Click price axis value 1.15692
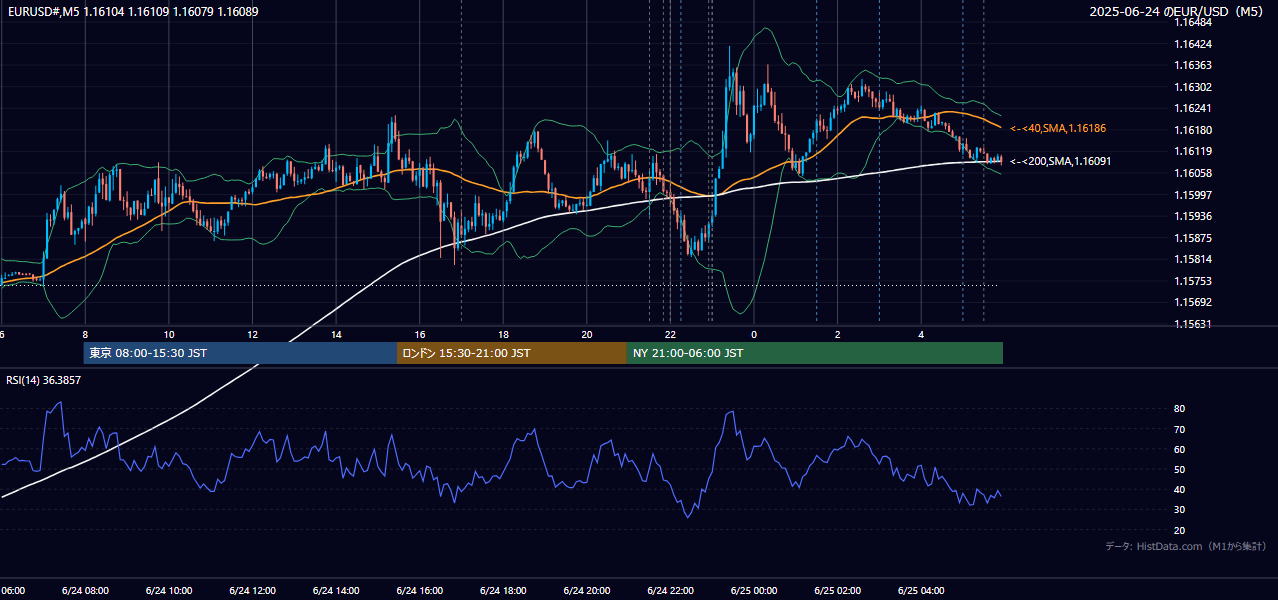The height and width of the screenshot is (600, 1278). pos(1193,302)
